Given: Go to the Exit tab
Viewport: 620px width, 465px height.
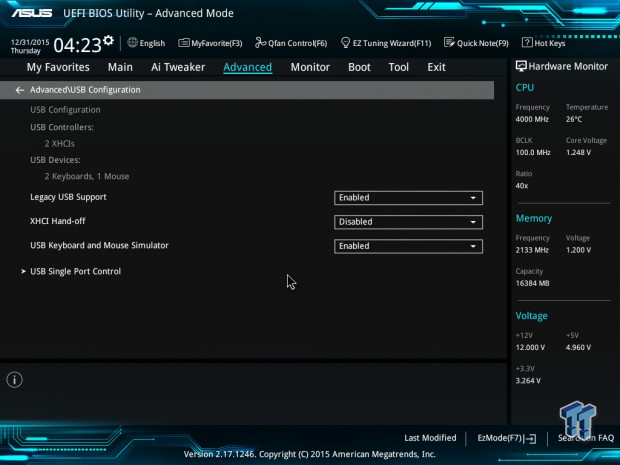Looking at the screenshot, I should coord(436,67).
